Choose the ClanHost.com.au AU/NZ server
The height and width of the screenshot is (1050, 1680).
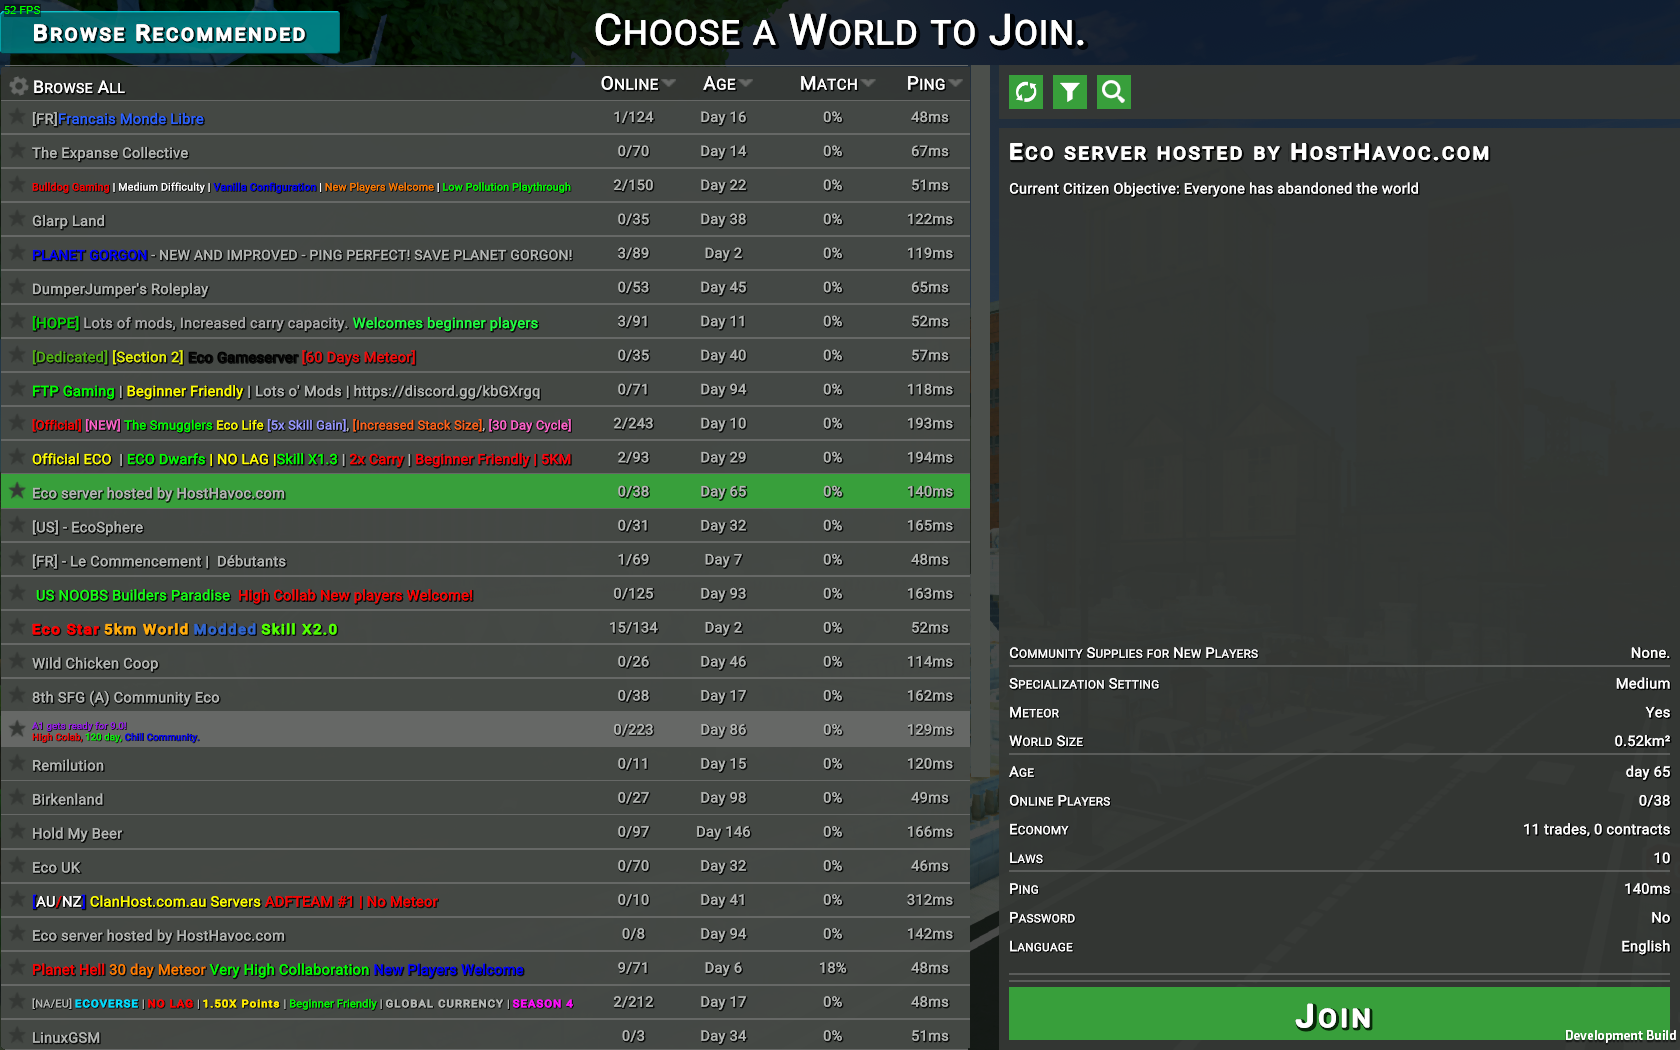pyautogui.click(x=486, y=900)
